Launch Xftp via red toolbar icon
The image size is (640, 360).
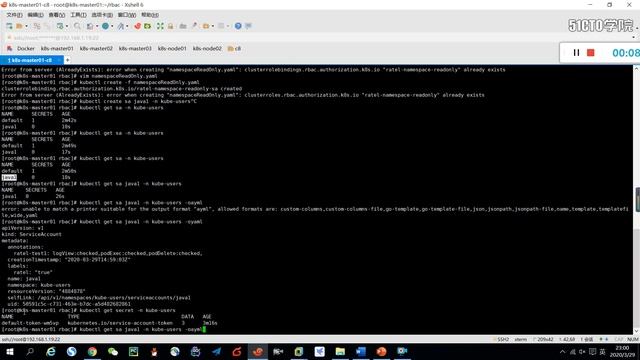click(137, 26)
